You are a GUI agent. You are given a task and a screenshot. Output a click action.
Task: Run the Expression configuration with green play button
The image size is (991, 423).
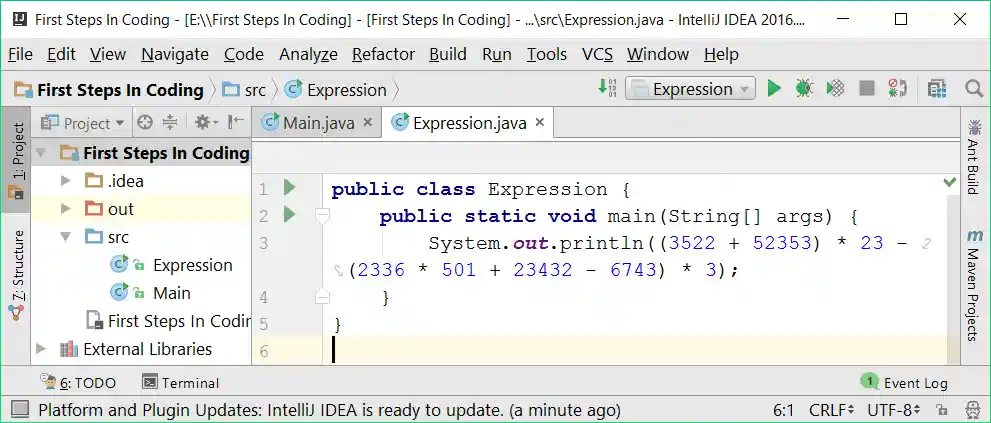click(774, 89)
